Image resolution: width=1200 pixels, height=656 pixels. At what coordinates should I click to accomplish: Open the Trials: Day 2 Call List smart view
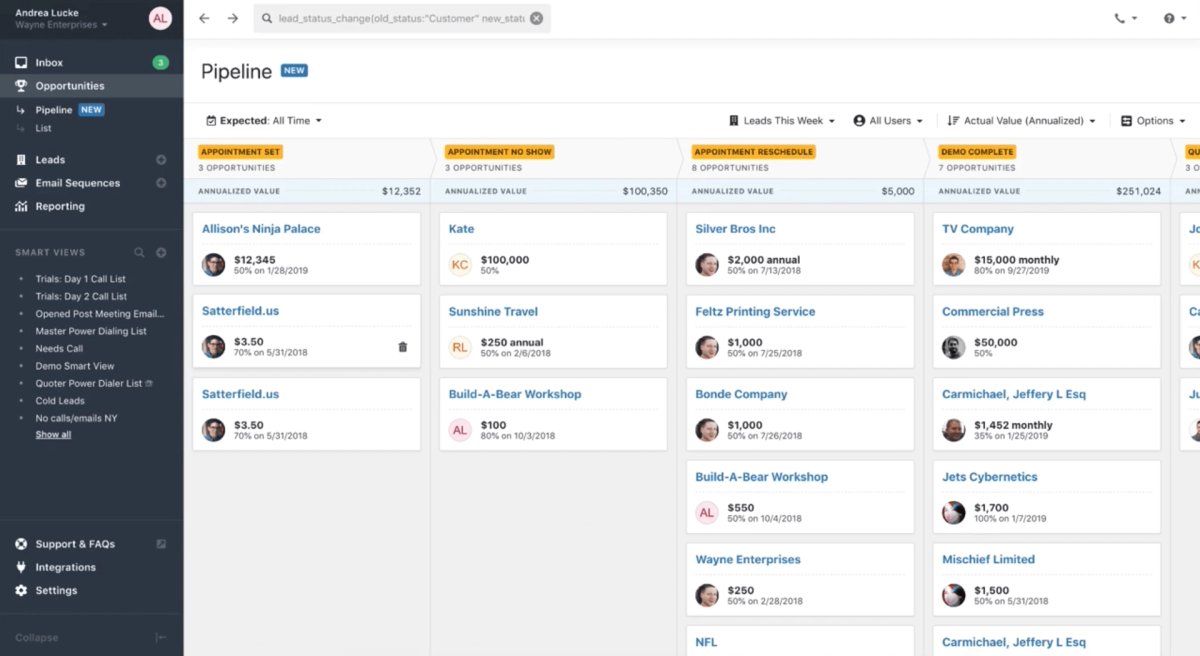click(x=81, y=296)
